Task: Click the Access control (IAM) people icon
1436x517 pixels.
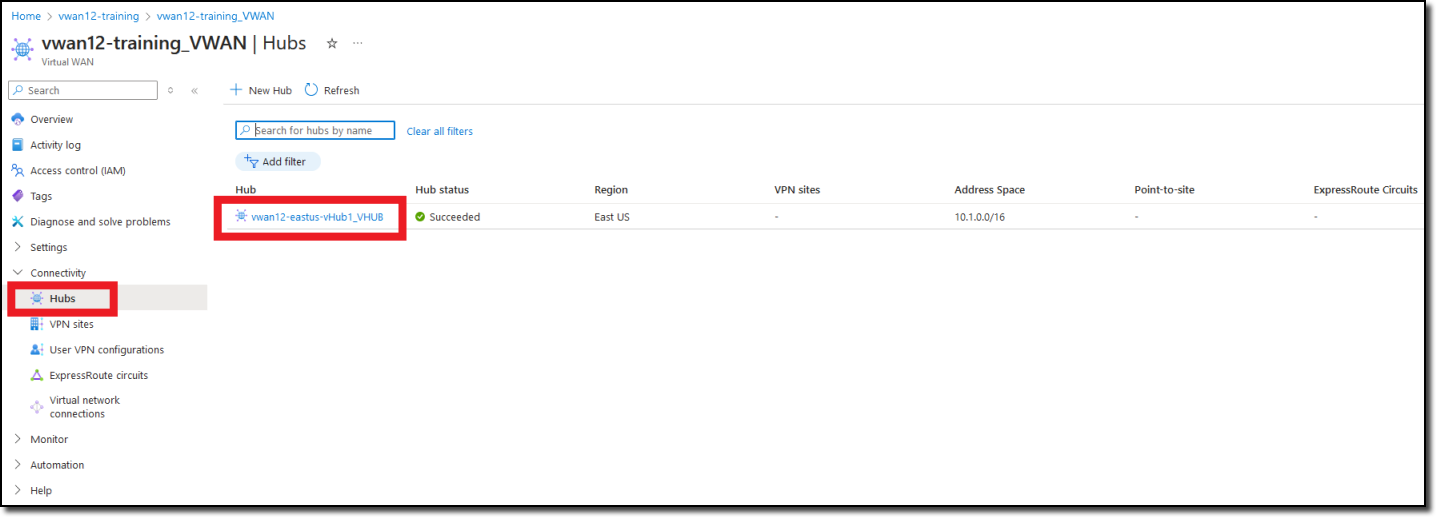Action: [x=18, y=170]
